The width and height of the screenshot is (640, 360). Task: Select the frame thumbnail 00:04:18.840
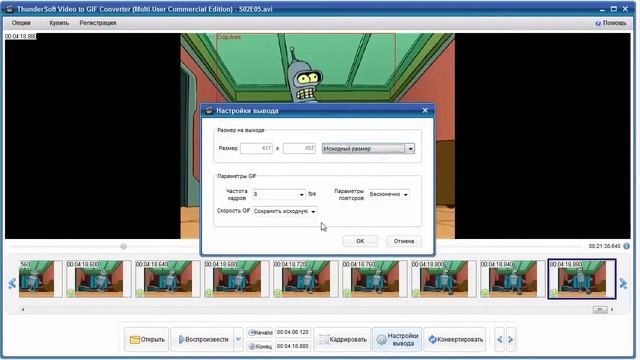512,279
